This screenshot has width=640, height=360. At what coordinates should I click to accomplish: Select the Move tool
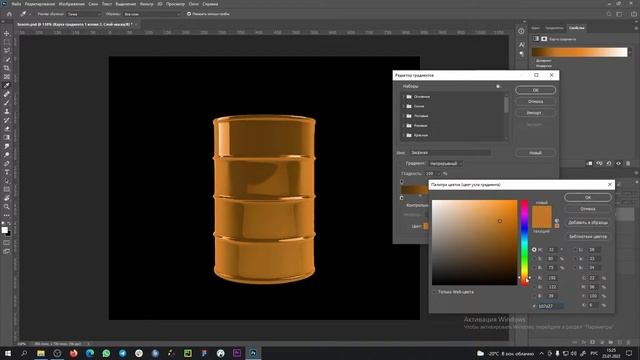(7, 33)
